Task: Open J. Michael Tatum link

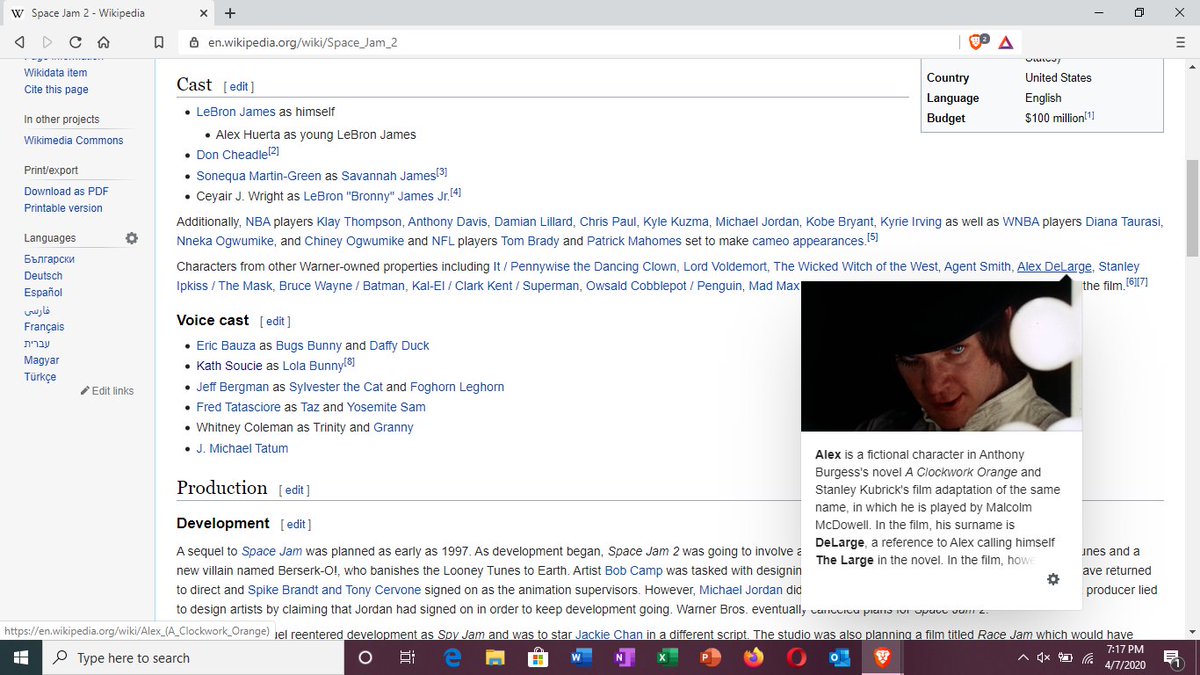Action: pos(242,448)
